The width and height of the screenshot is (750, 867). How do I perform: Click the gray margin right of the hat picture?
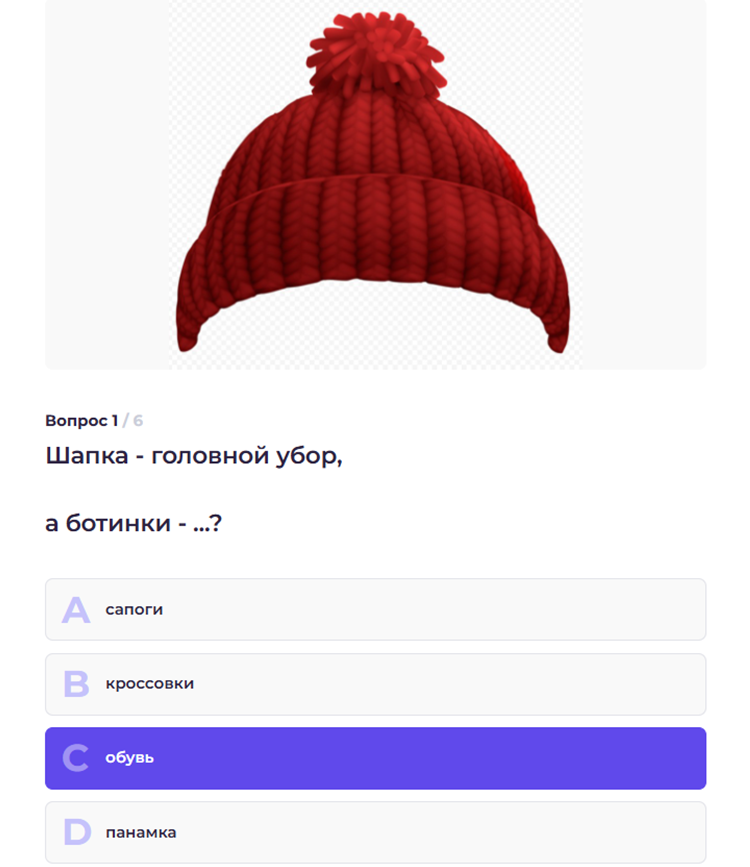click(x=644, y=182)
